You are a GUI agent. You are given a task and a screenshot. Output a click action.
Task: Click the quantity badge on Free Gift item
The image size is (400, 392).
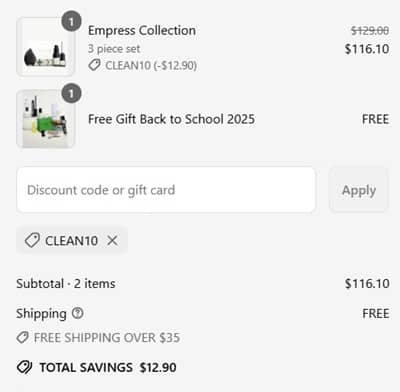pos(71,94)
